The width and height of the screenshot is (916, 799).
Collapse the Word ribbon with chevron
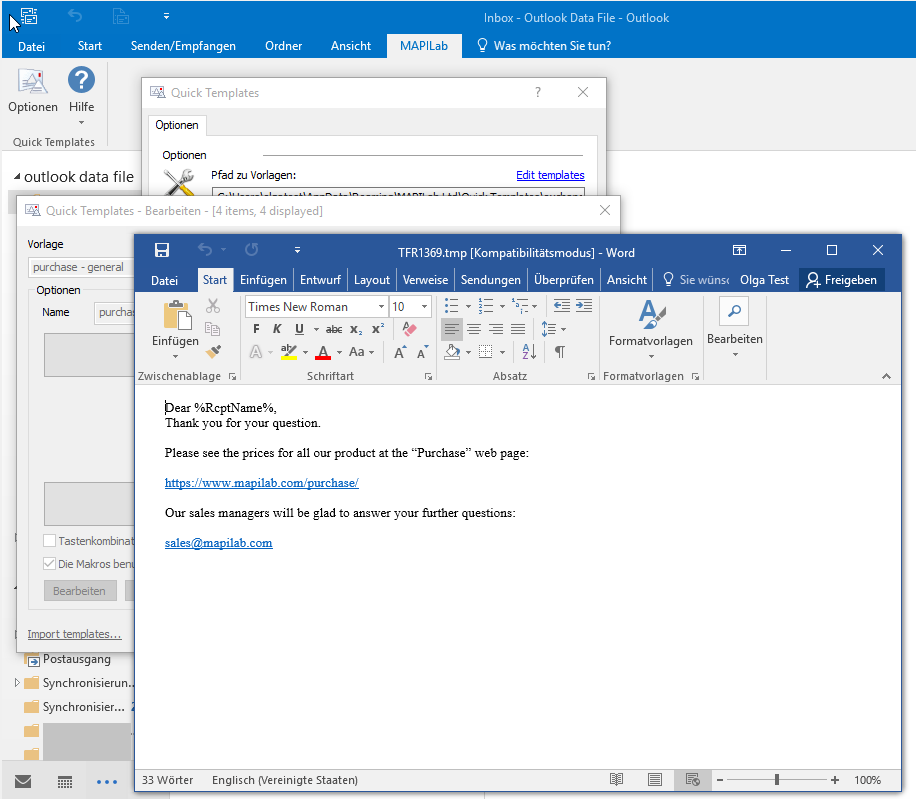[x=886, y=376]
